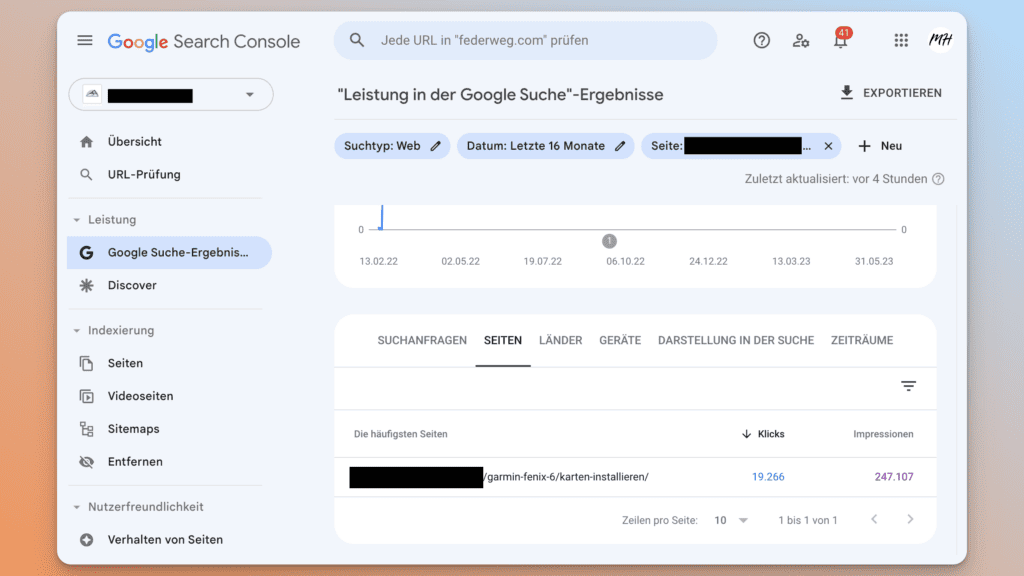Viewport: 1024px width, 576px height.
Task: Open help next to Zuletzt aktualisiert
Action: coord(938,179)
